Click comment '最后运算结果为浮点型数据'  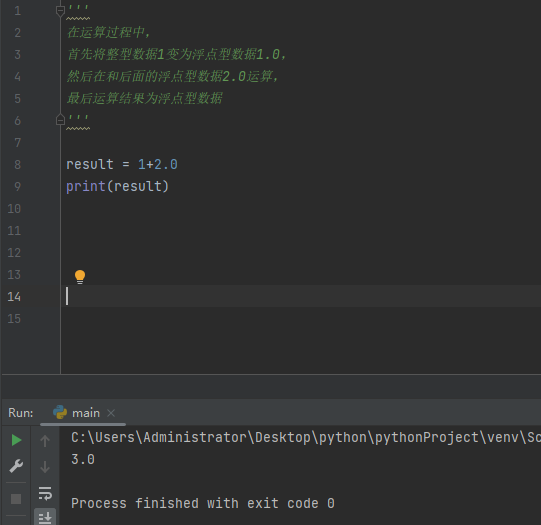coord(145,98)
